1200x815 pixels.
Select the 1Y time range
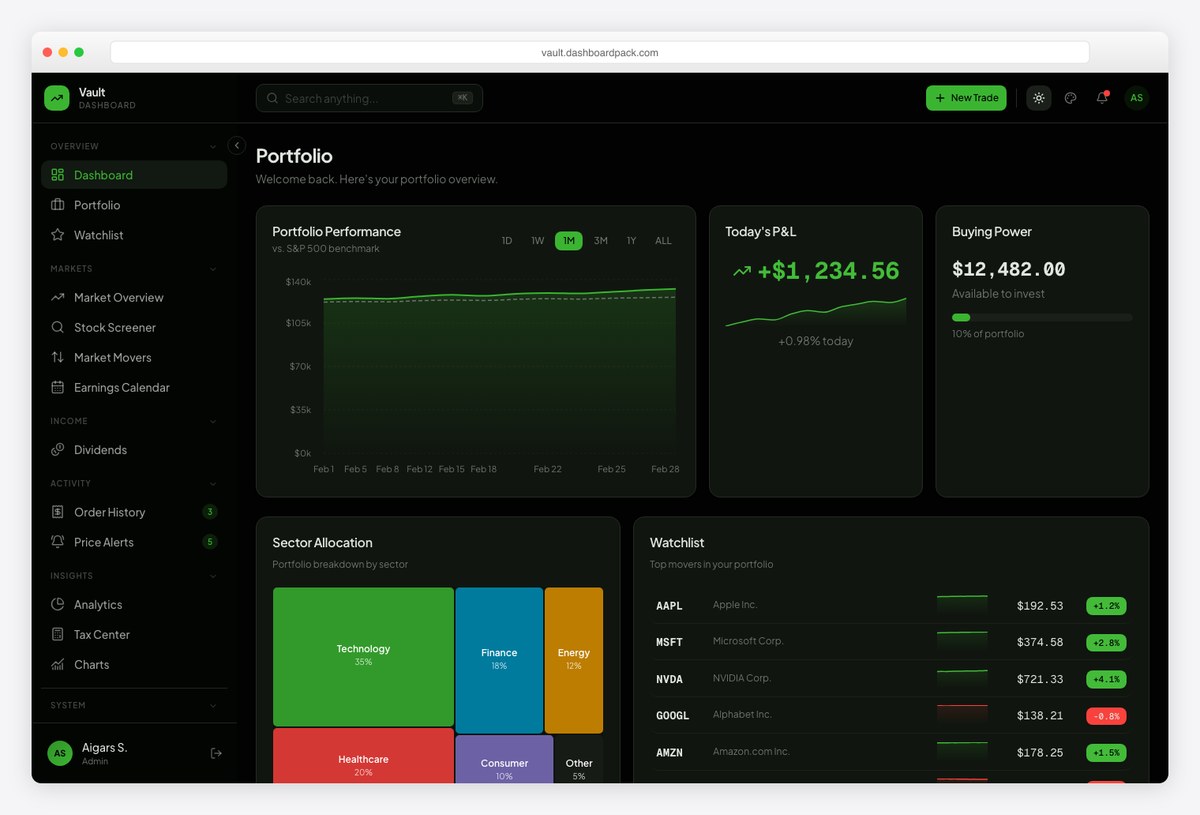coord(631,241)
